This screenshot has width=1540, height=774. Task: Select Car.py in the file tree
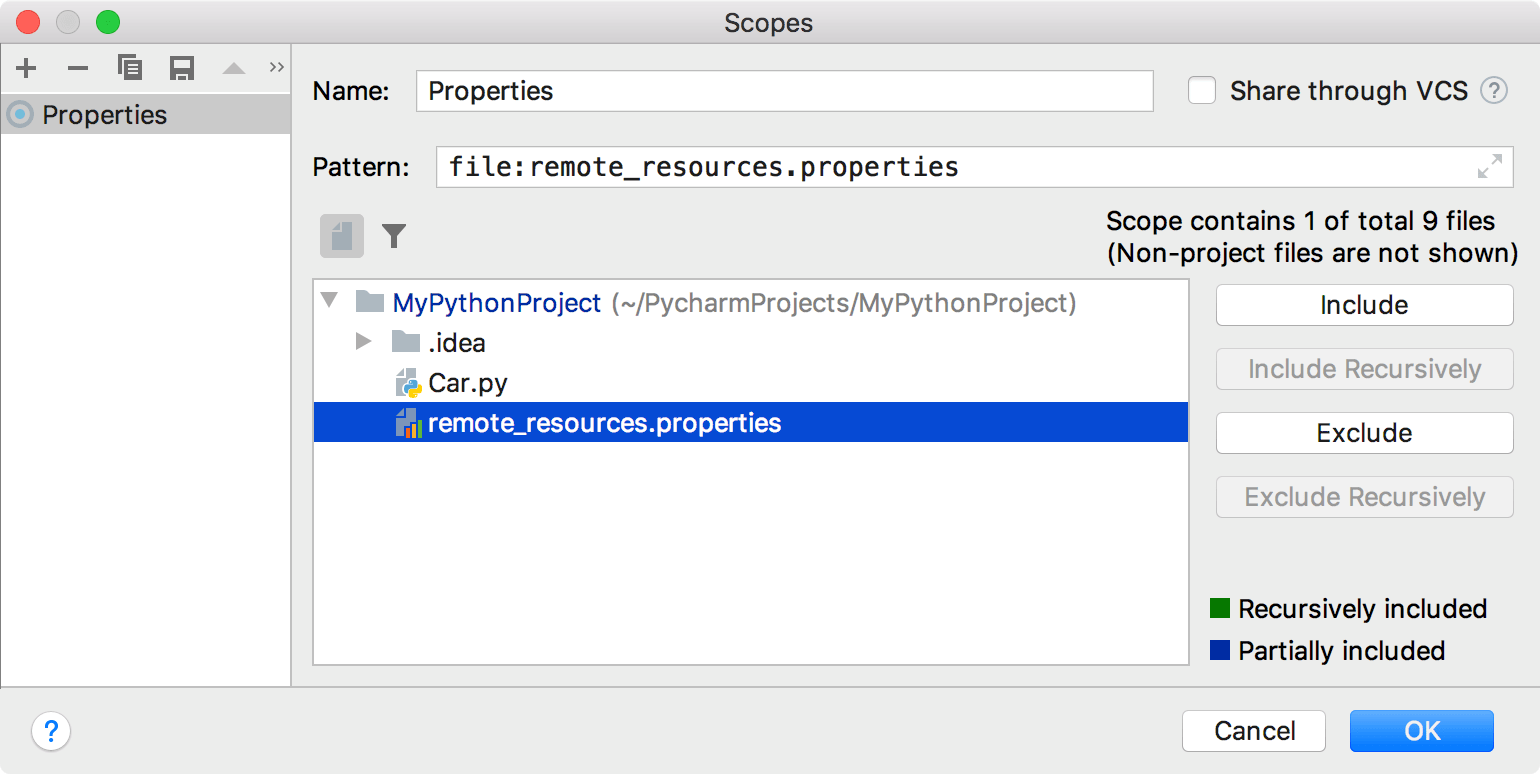click(x=467, y=383)
